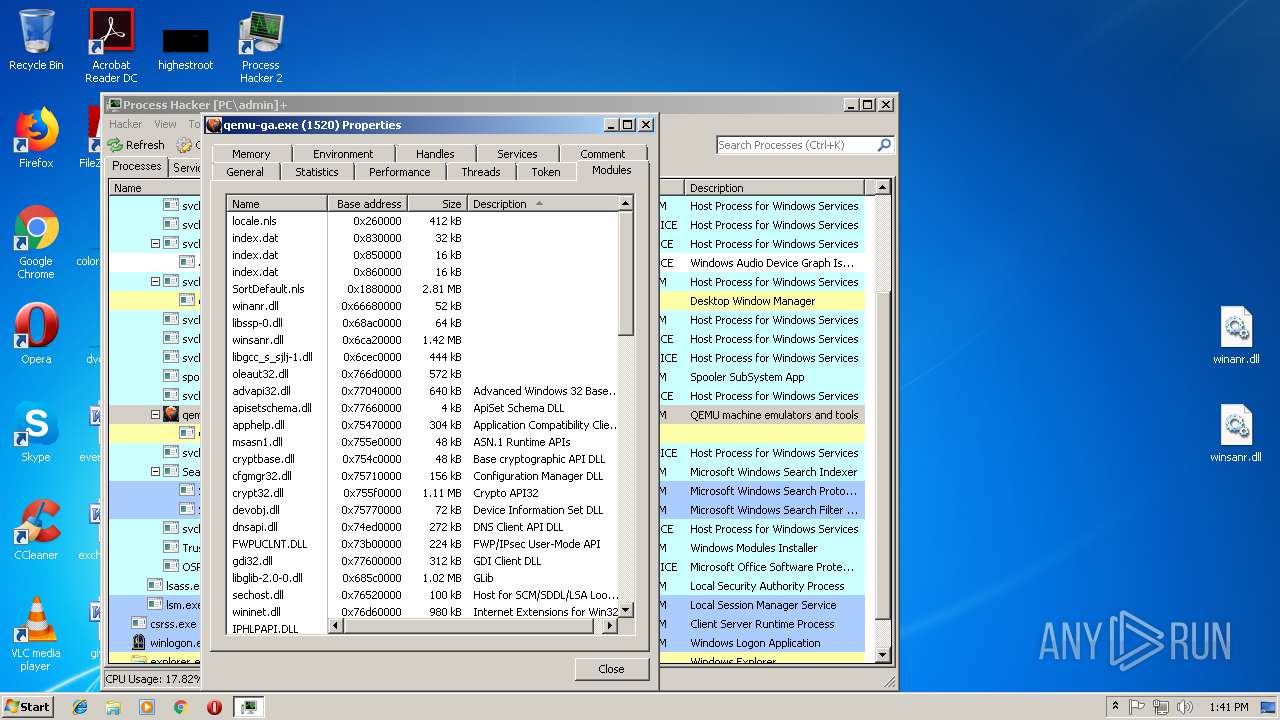The height and width of the screenshot is (720, 1280).
Task: Open Opera from the taskbar
Action: tap(214, 707)
